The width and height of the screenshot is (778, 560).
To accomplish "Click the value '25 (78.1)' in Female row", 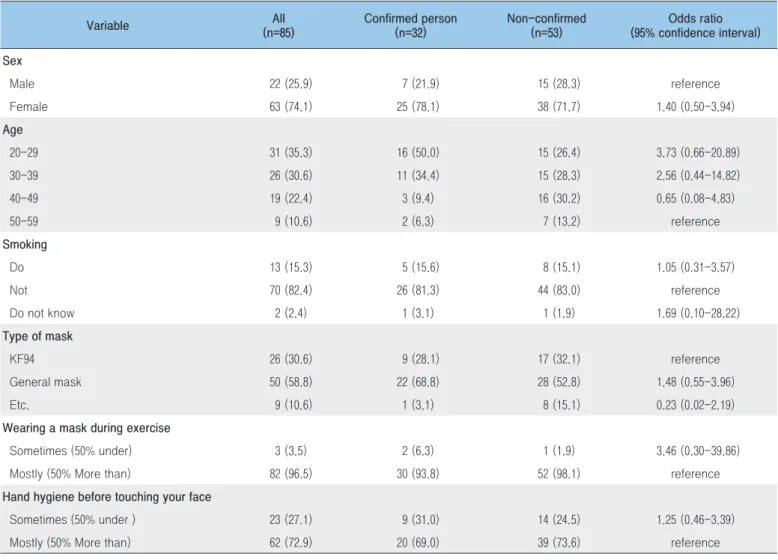I will [x=418, y=107].
